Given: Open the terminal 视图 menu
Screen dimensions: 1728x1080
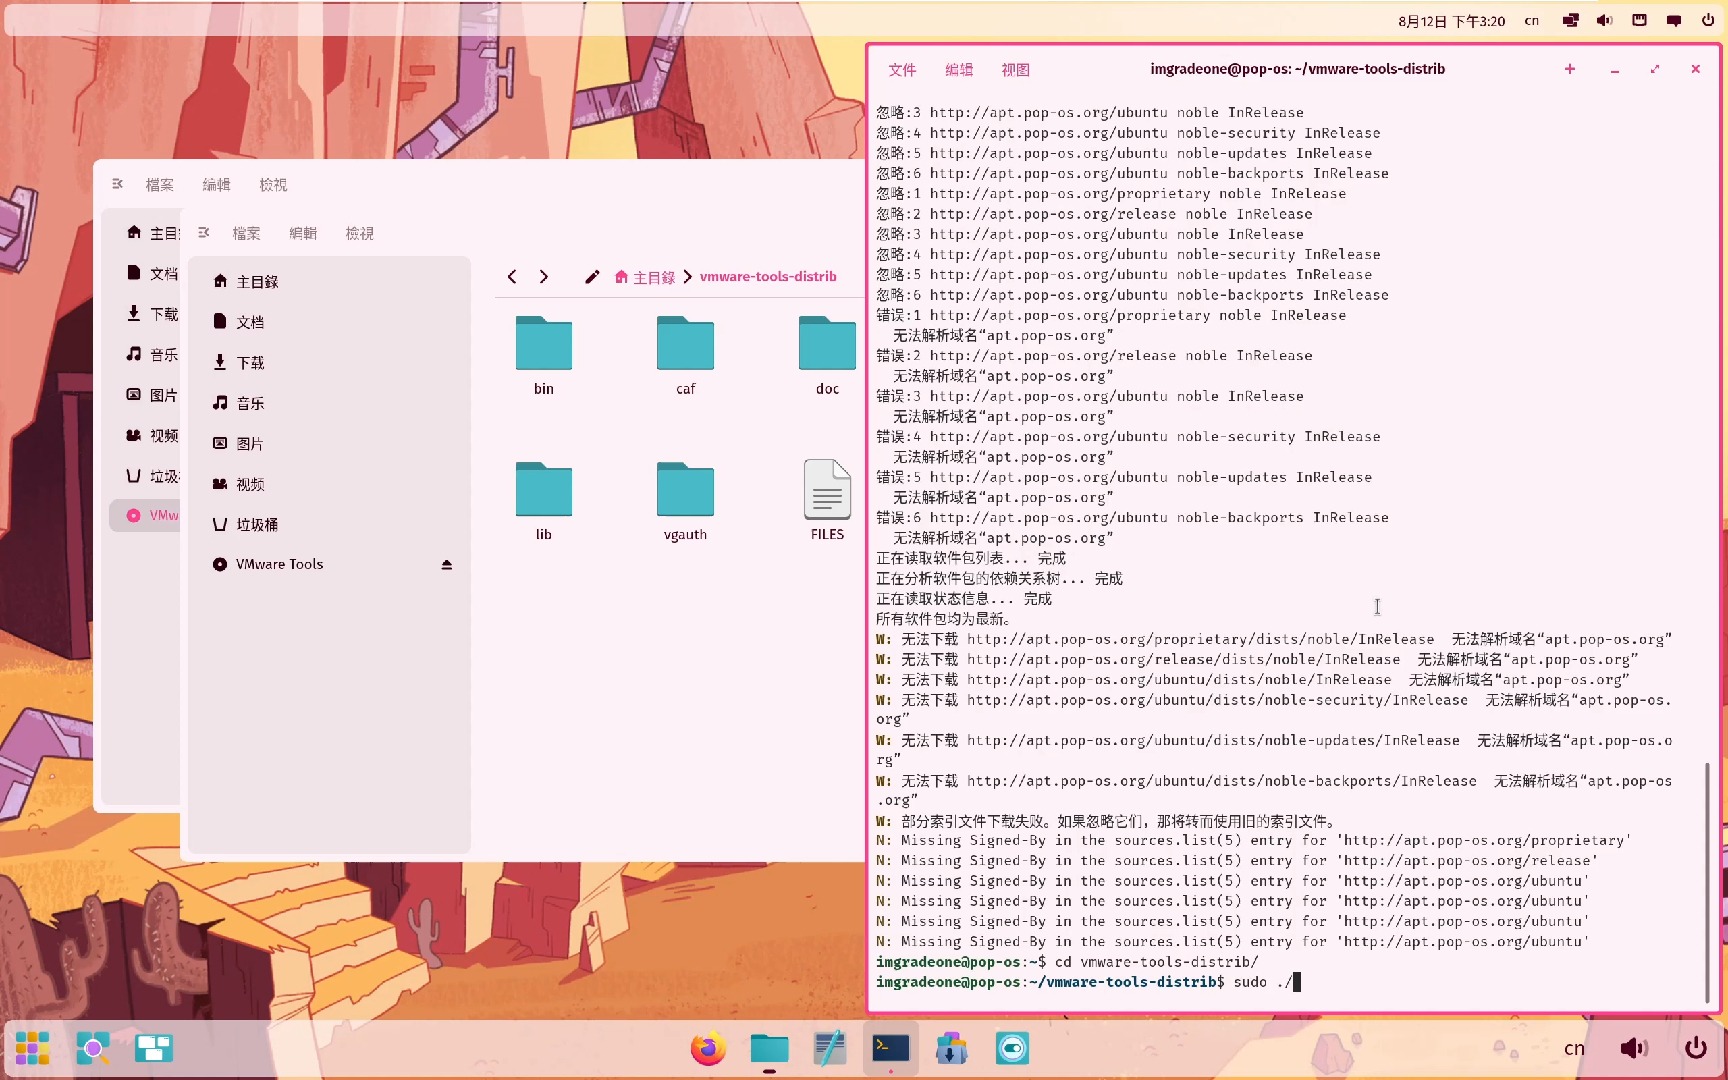Looking at the screenshot, I should point(1016,70).
